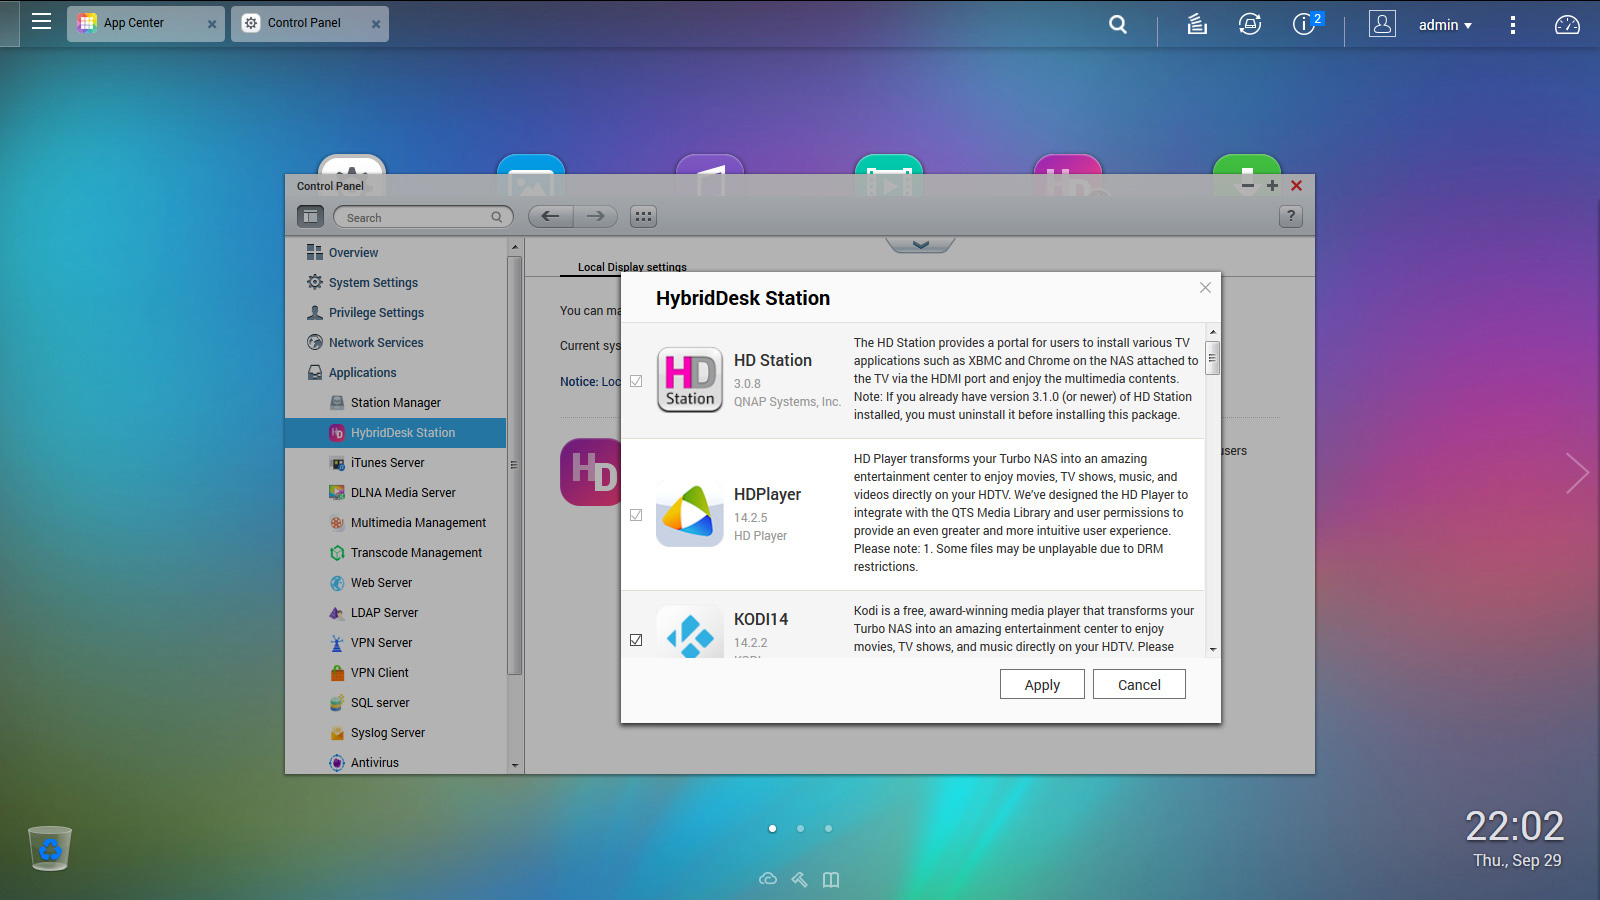Click the search magnifier in top bar
Viewport: 1600px width, 900px height.
click(x=1118, y=24)
